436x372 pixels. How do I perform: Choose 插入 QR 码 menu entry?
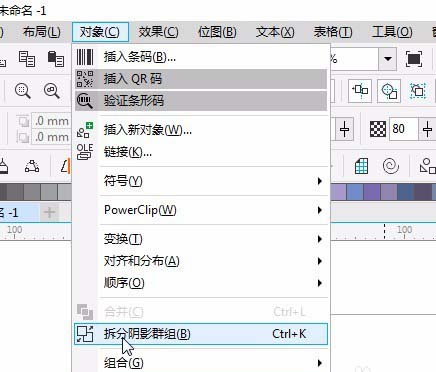tap(201, 79)
